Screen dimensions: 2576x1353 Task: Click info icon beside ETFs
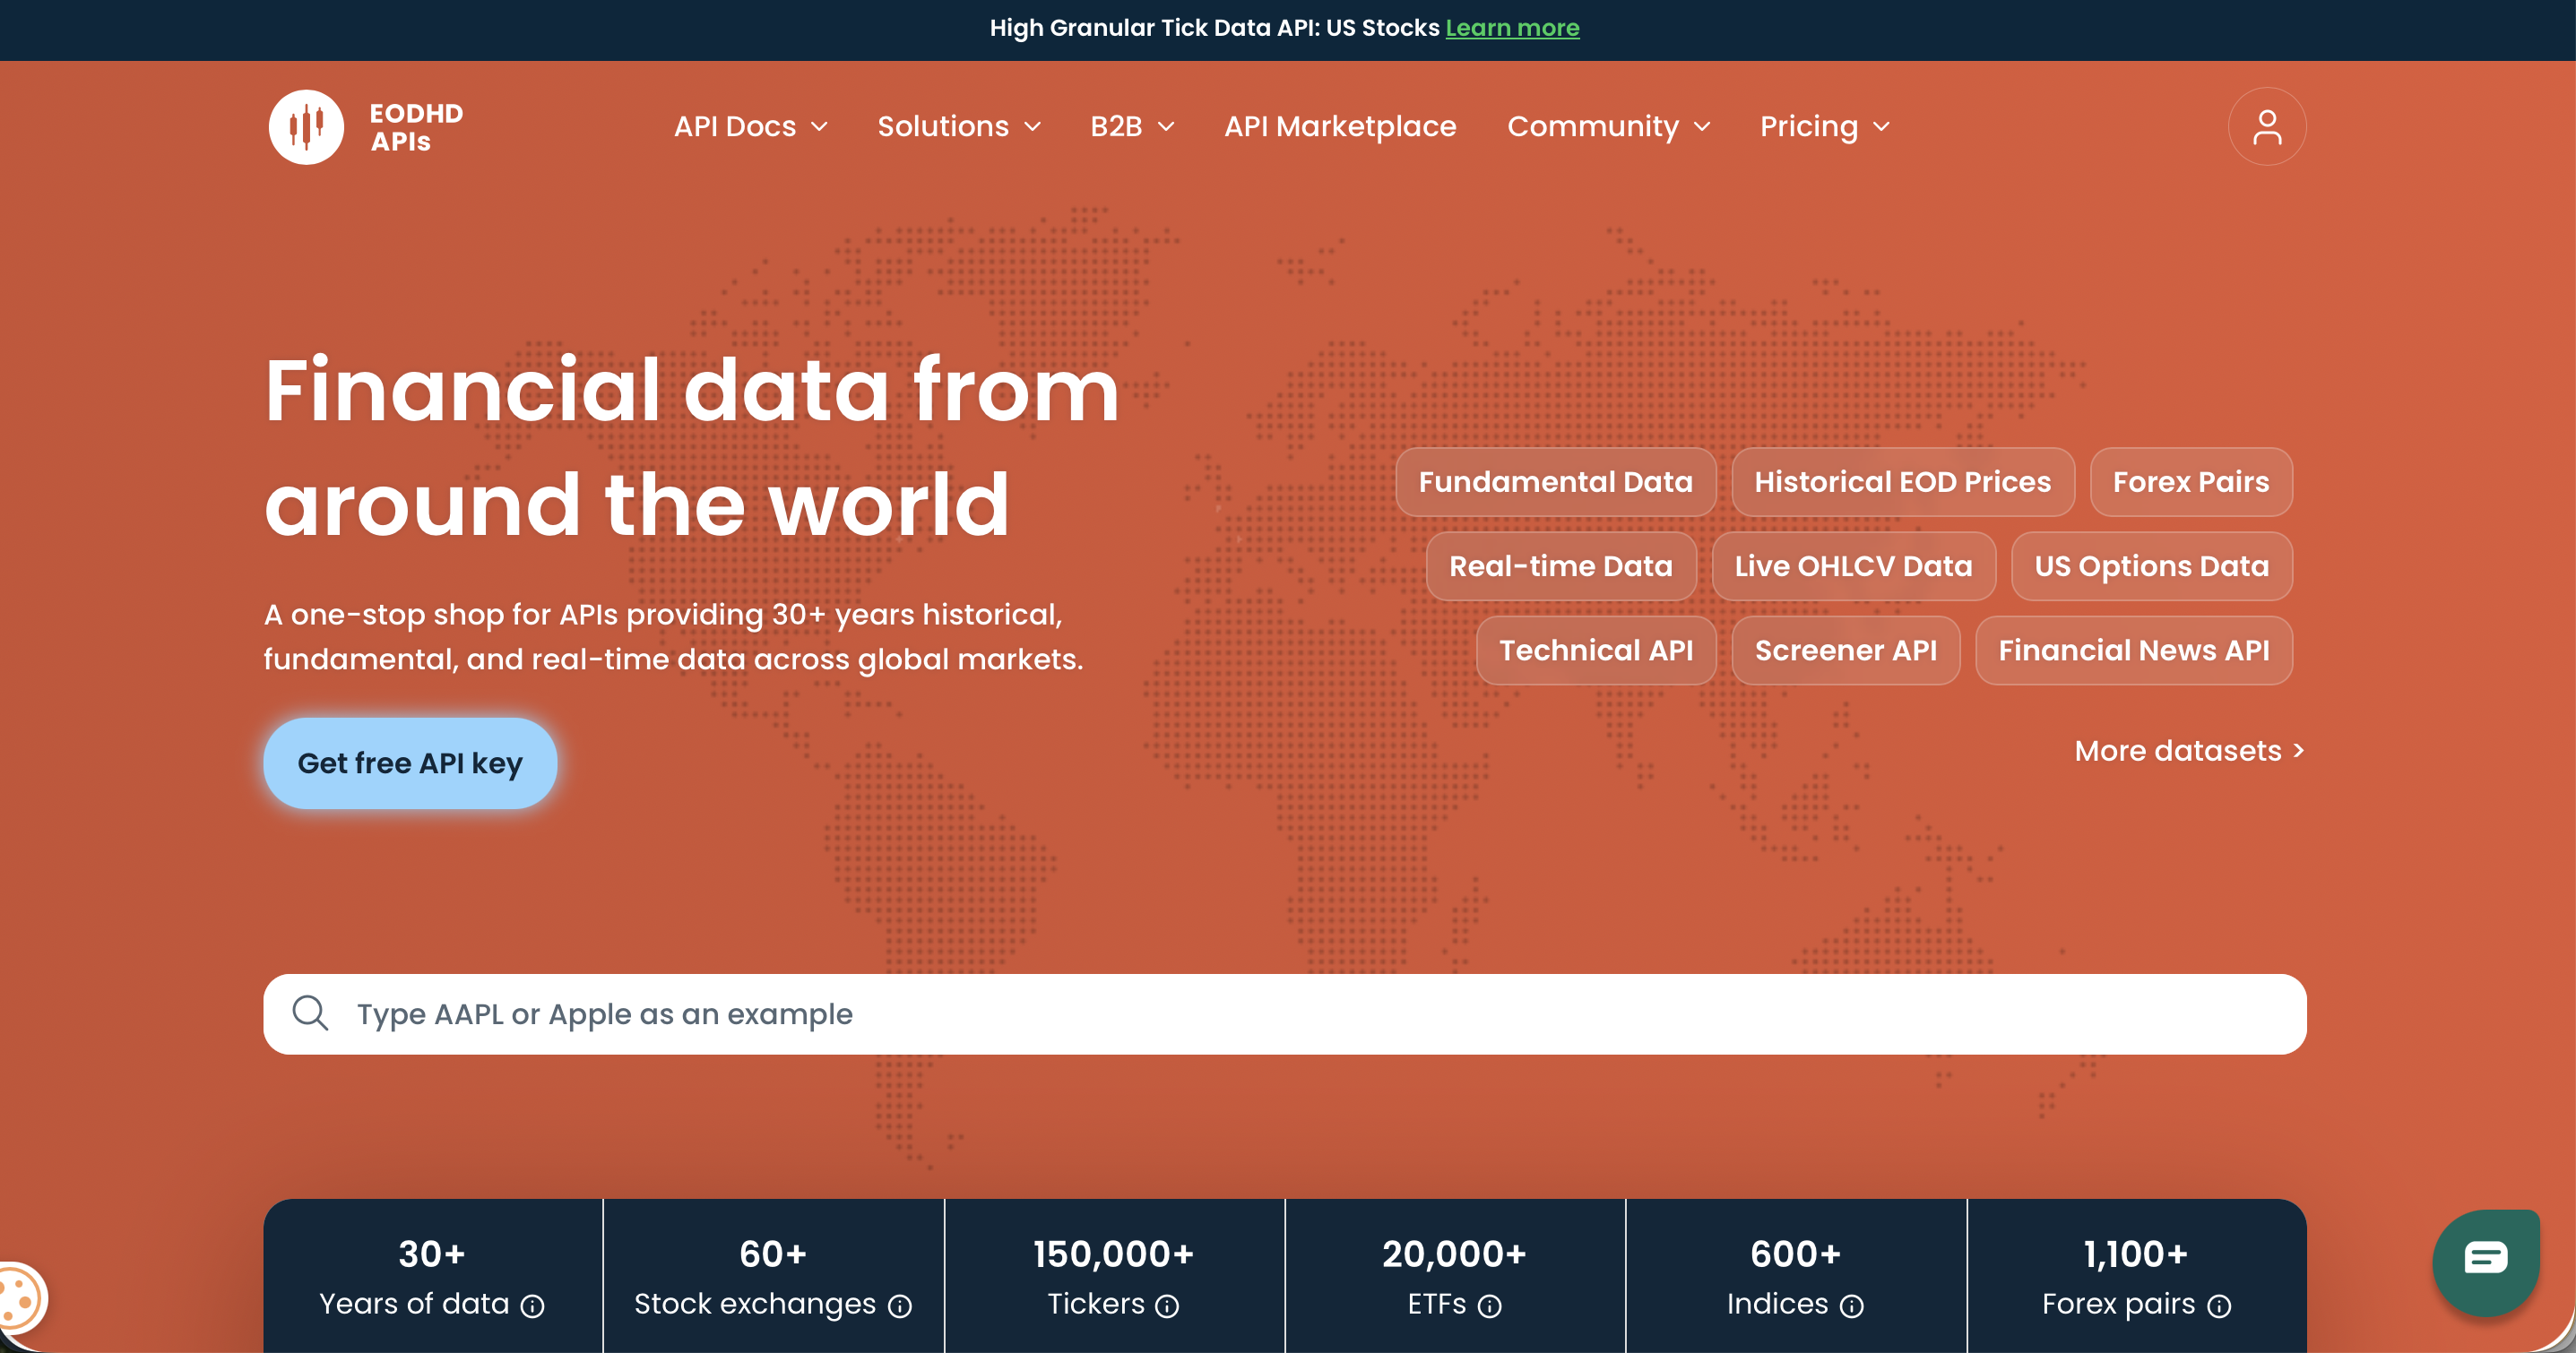point(1490,1306)
